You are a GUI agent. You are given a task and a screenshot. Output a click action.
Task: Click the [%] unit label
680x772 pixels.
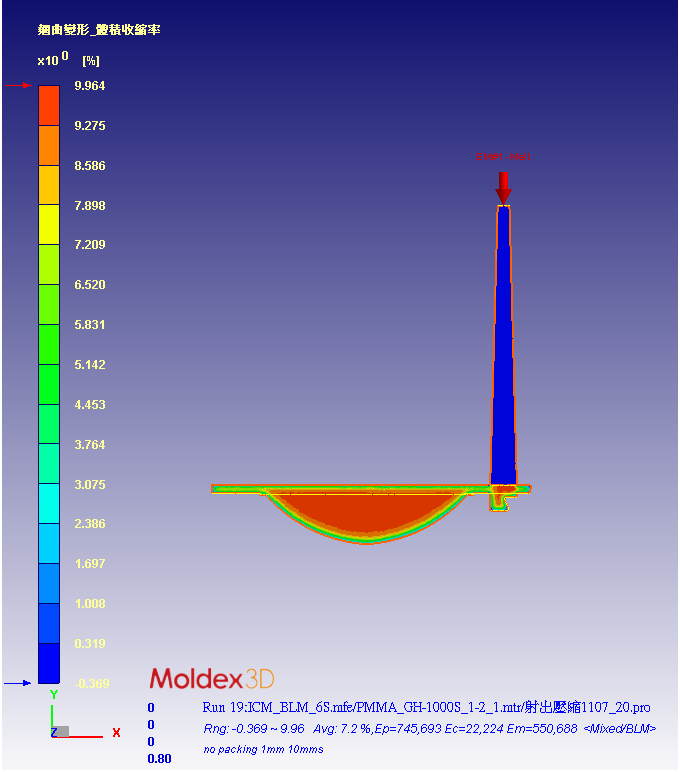(x=91, y=61)
